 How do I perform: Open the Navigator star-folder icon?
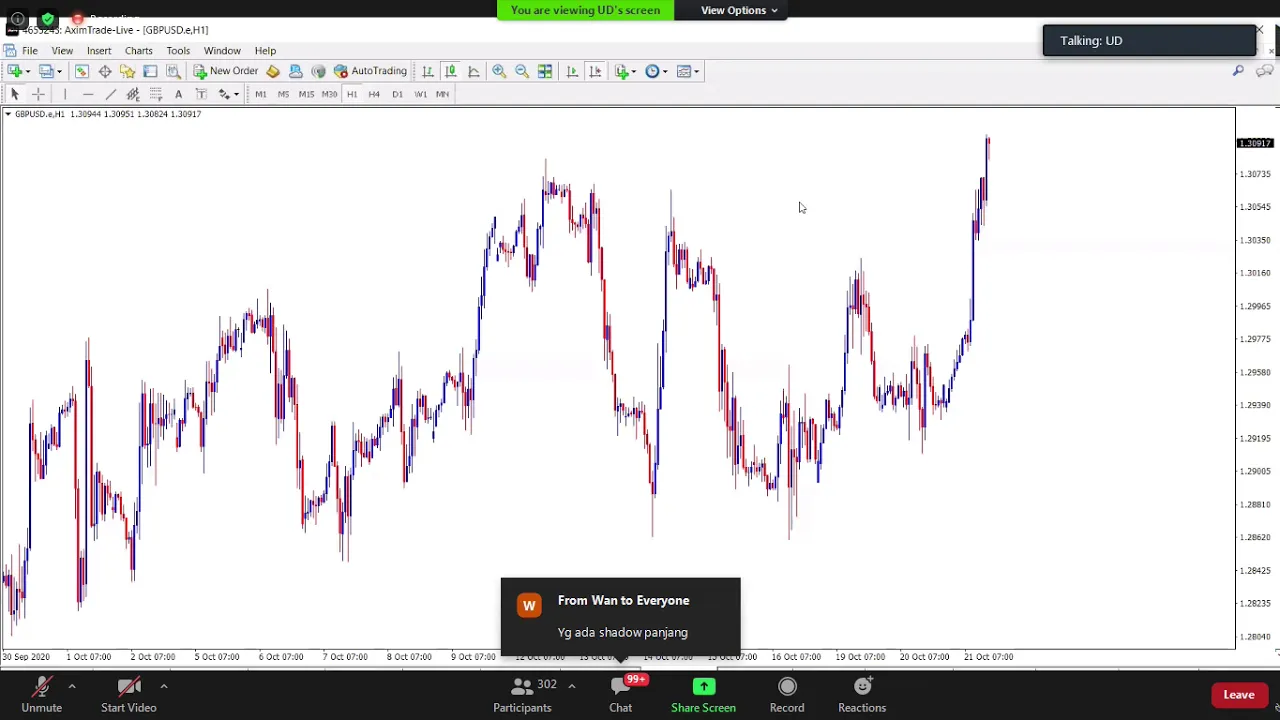tap(127, 71)
